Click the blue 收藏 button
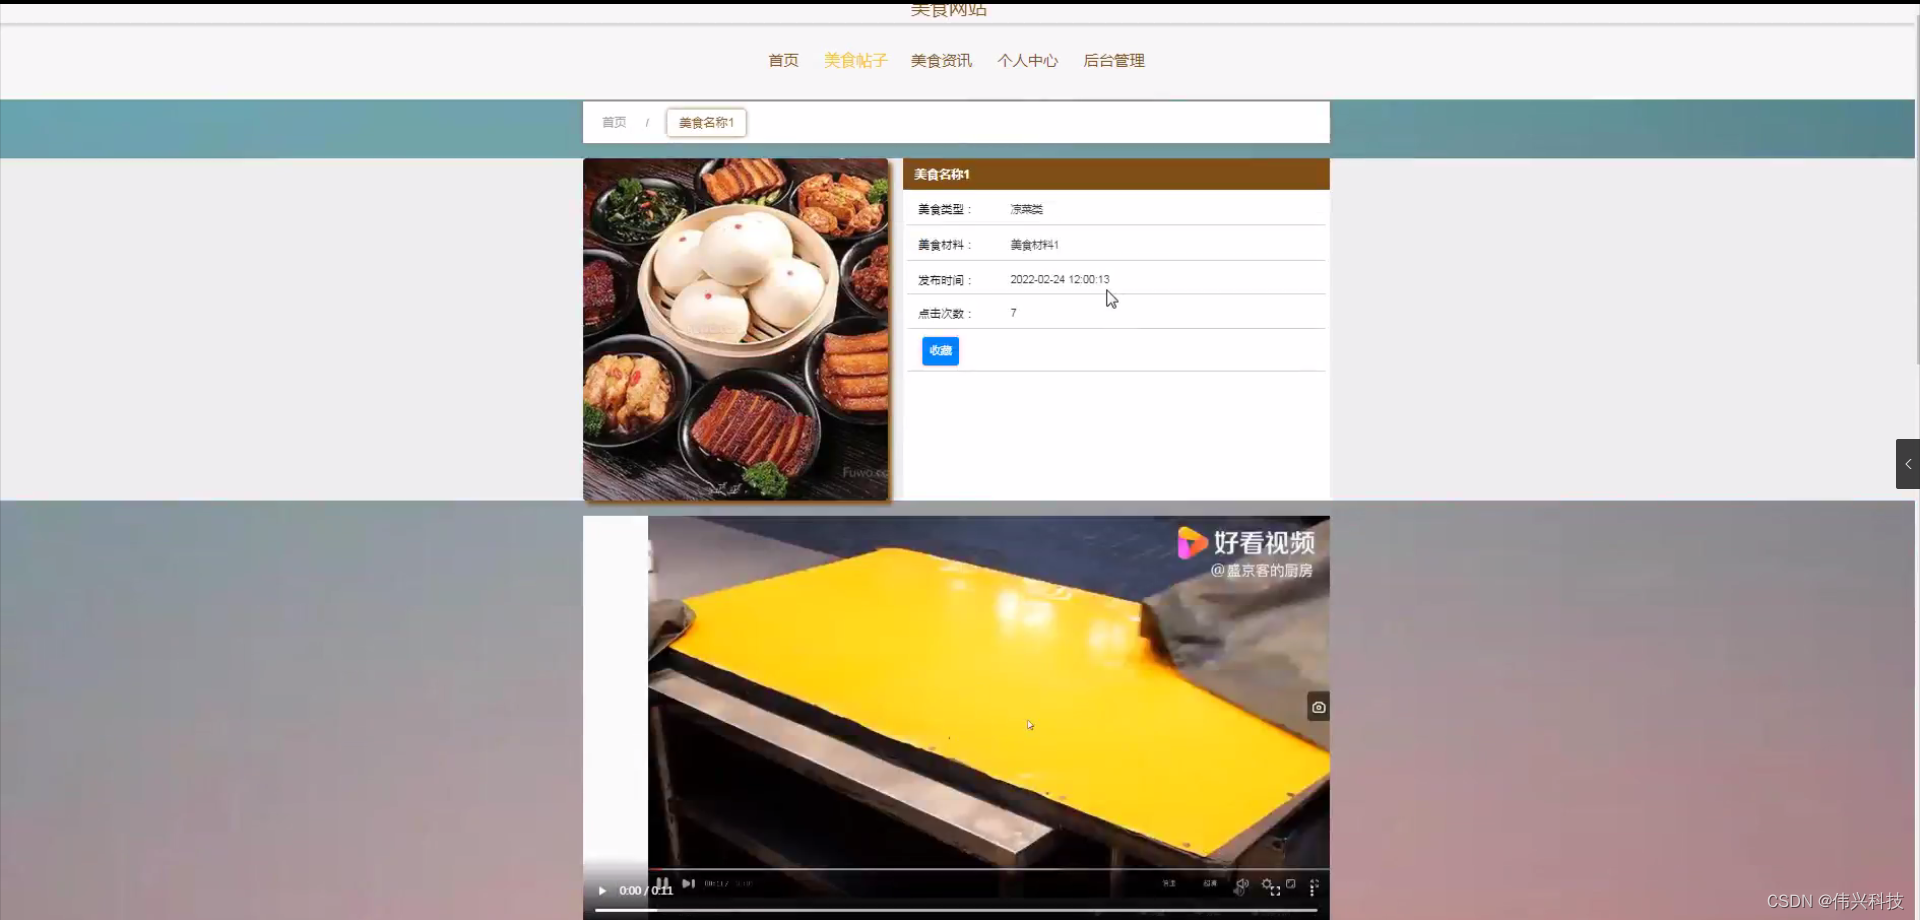The width and height of the screenshot is (1920, 920). click(x=939, y=350)
